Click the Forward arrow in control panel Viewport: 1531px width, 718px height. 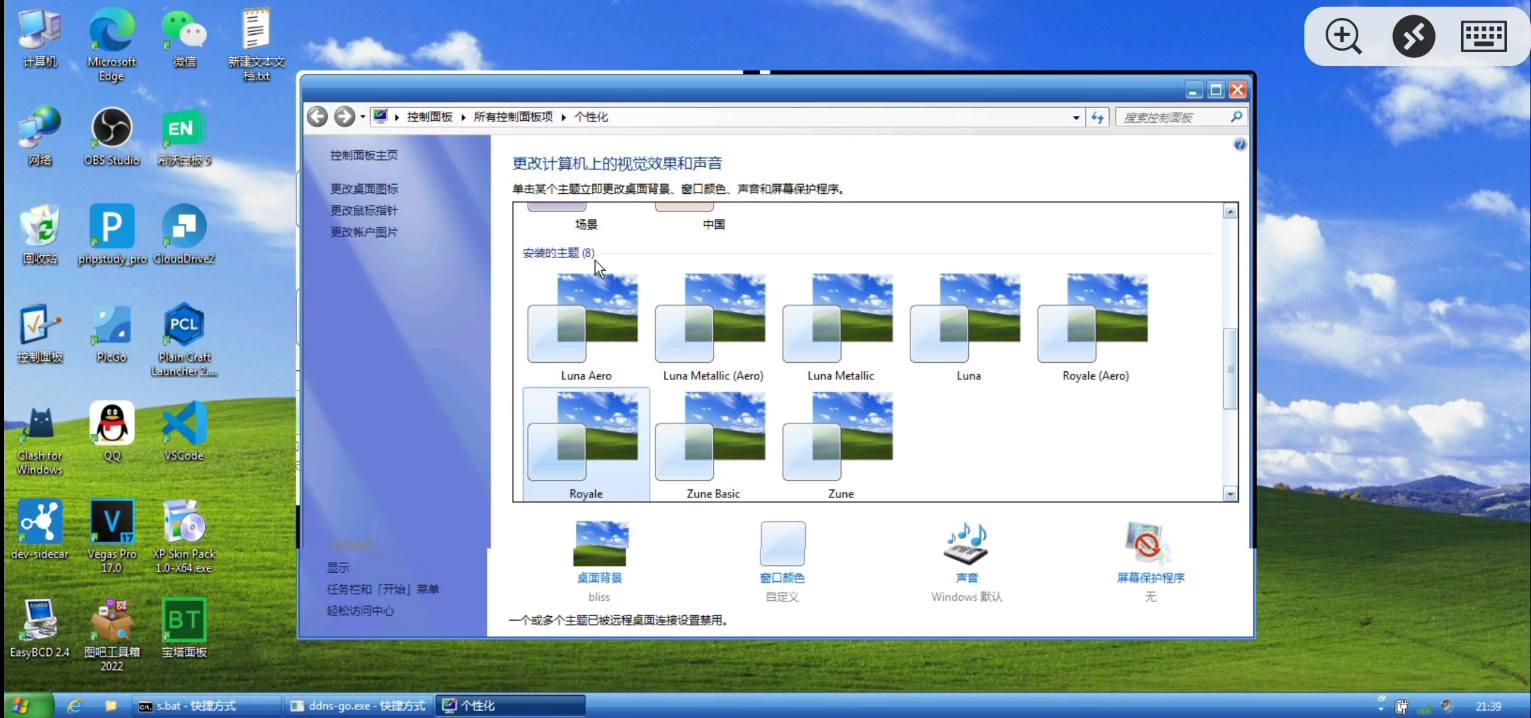(x=344, y=117)
